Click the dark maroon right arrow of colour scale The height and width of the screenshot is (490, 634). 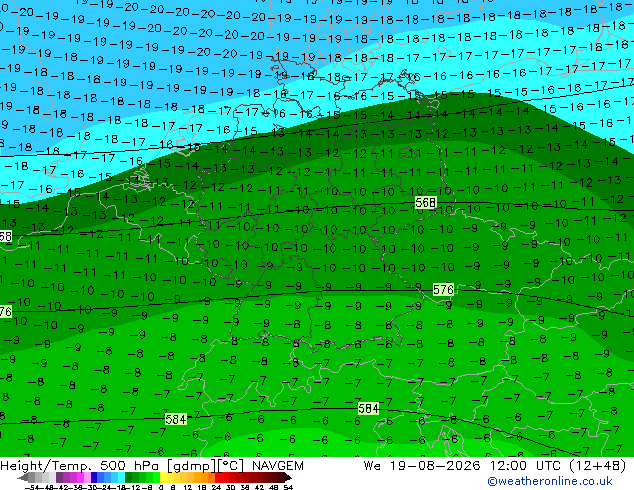pyautogui.click(x=288, y=477)
